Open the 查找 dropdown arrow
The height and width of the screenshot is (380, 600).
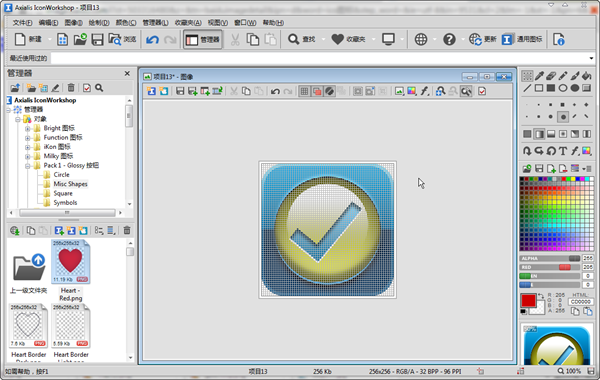click(323, 39)
